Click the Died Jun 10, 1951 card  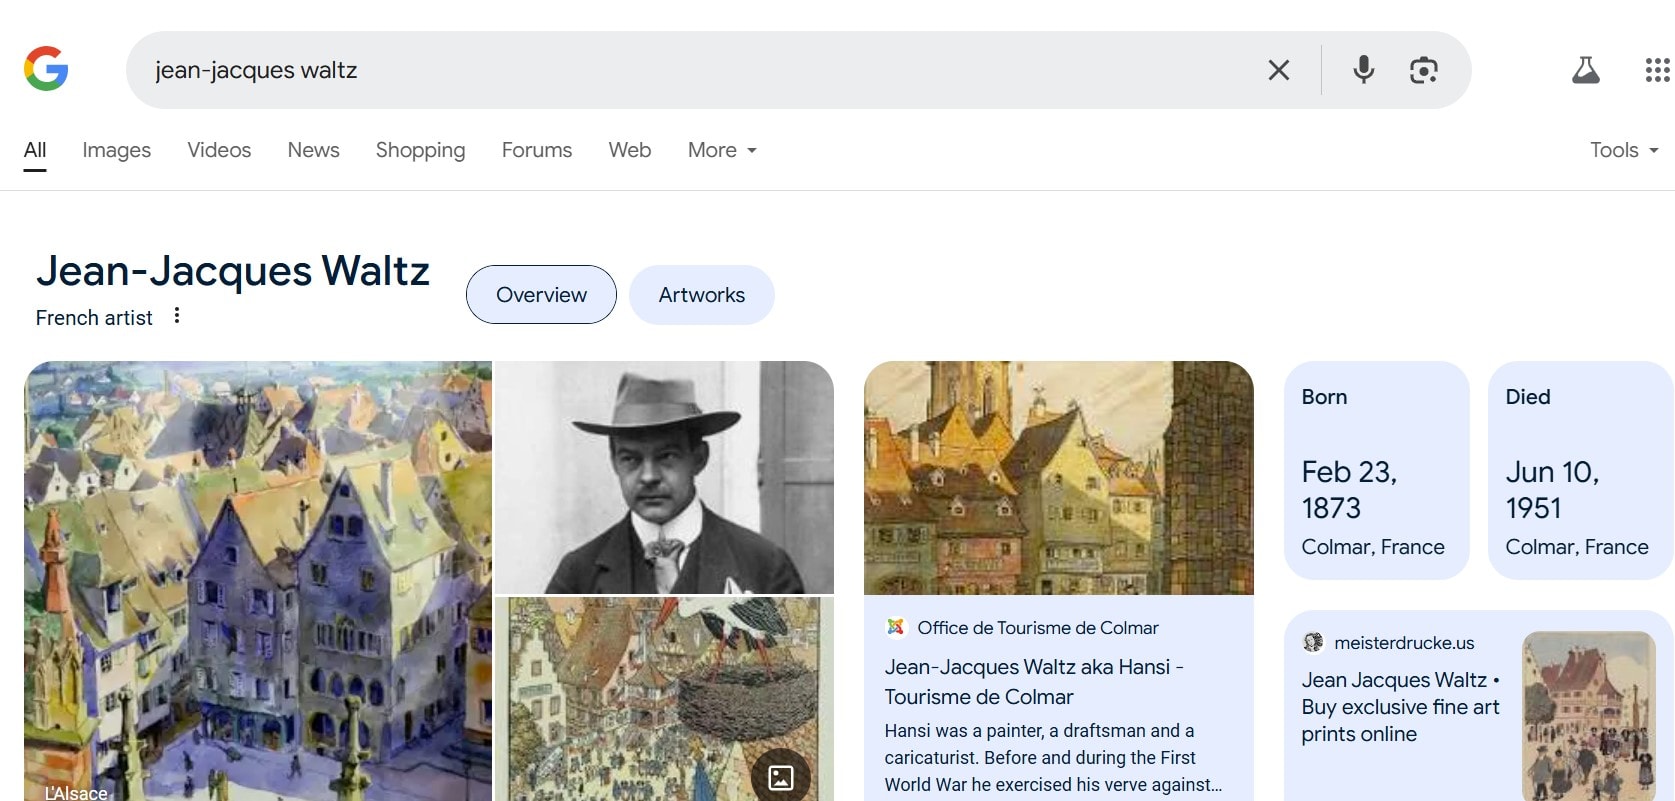click(1581, 470)
